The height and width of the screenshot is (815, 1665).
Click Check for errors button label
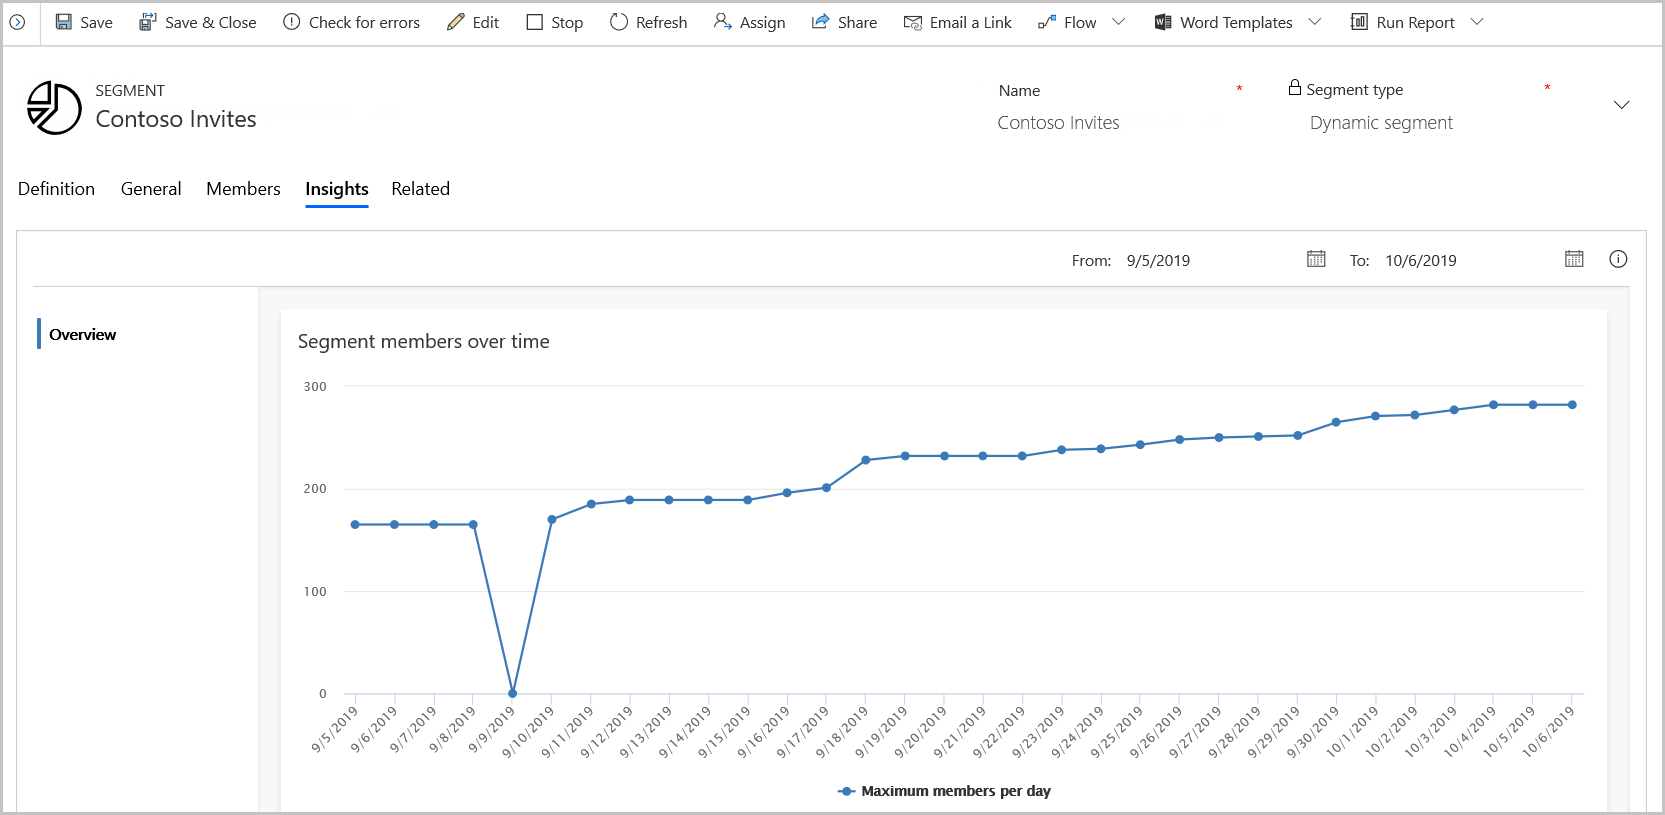[364, 22]
